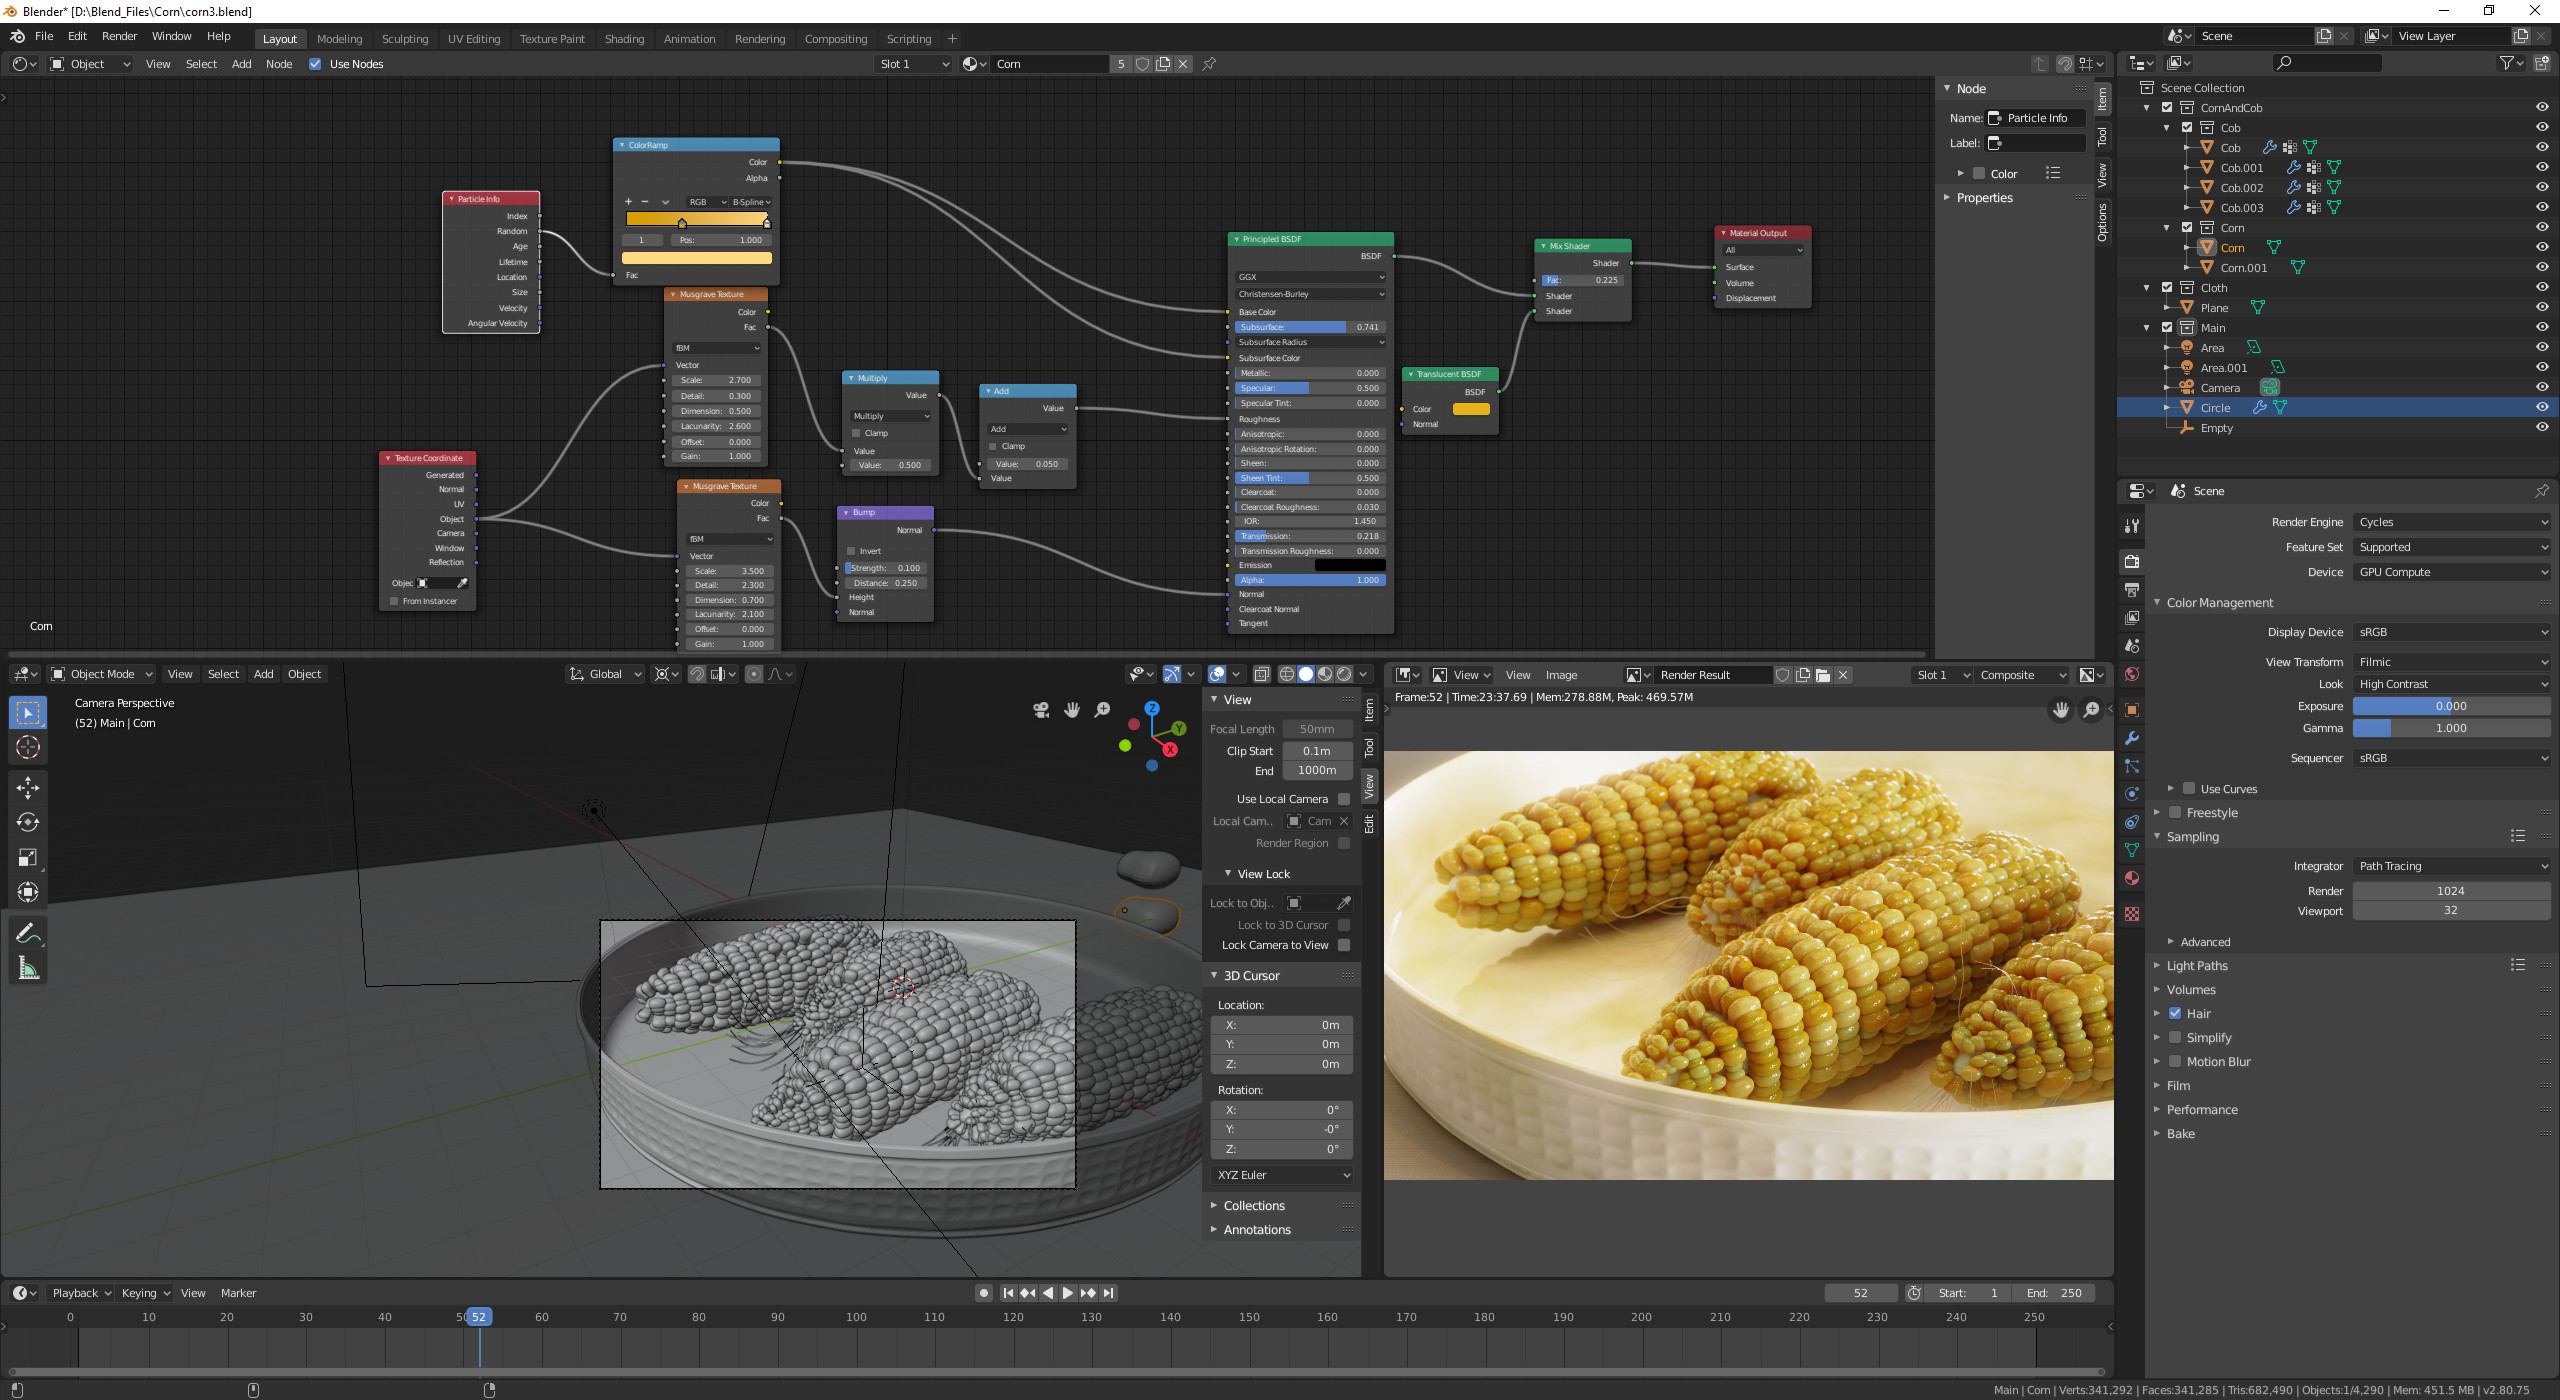2560x1400 pixels.
Task: Select the Modifier properties wrench icon
Action: click(2132, 737)
